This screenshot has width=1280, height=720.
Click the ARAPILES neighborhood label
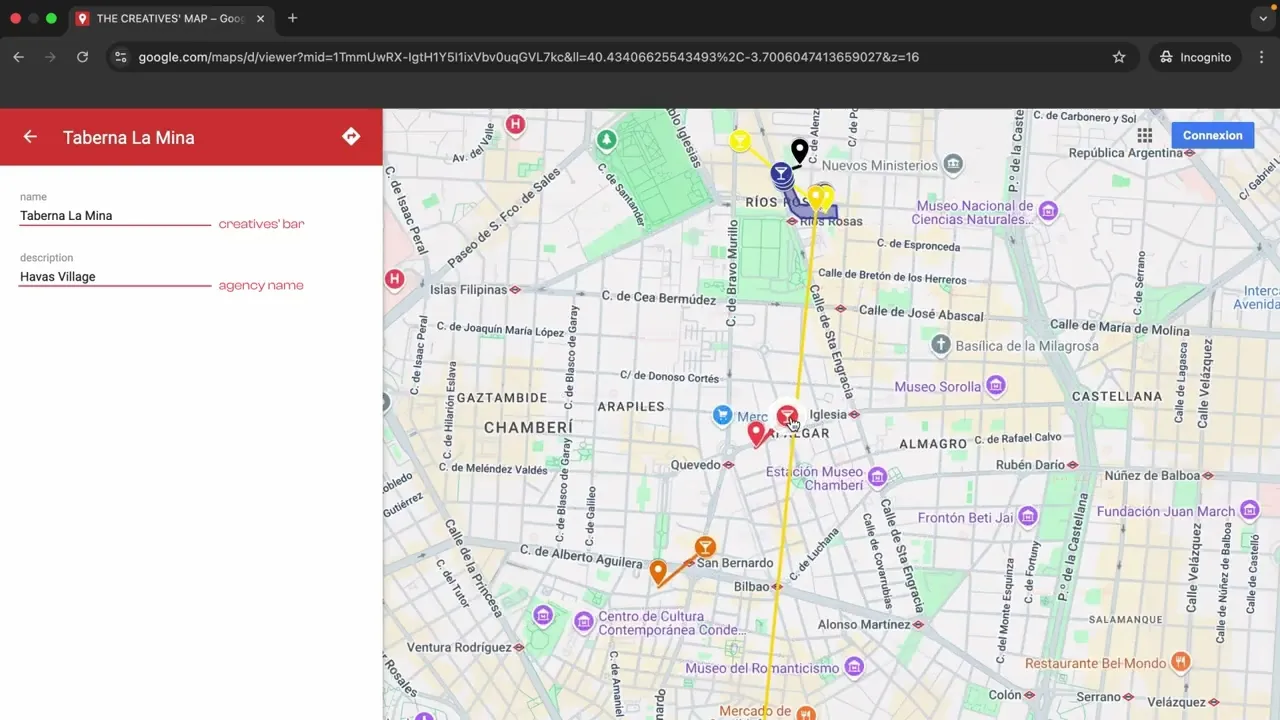tap(631, 406)
